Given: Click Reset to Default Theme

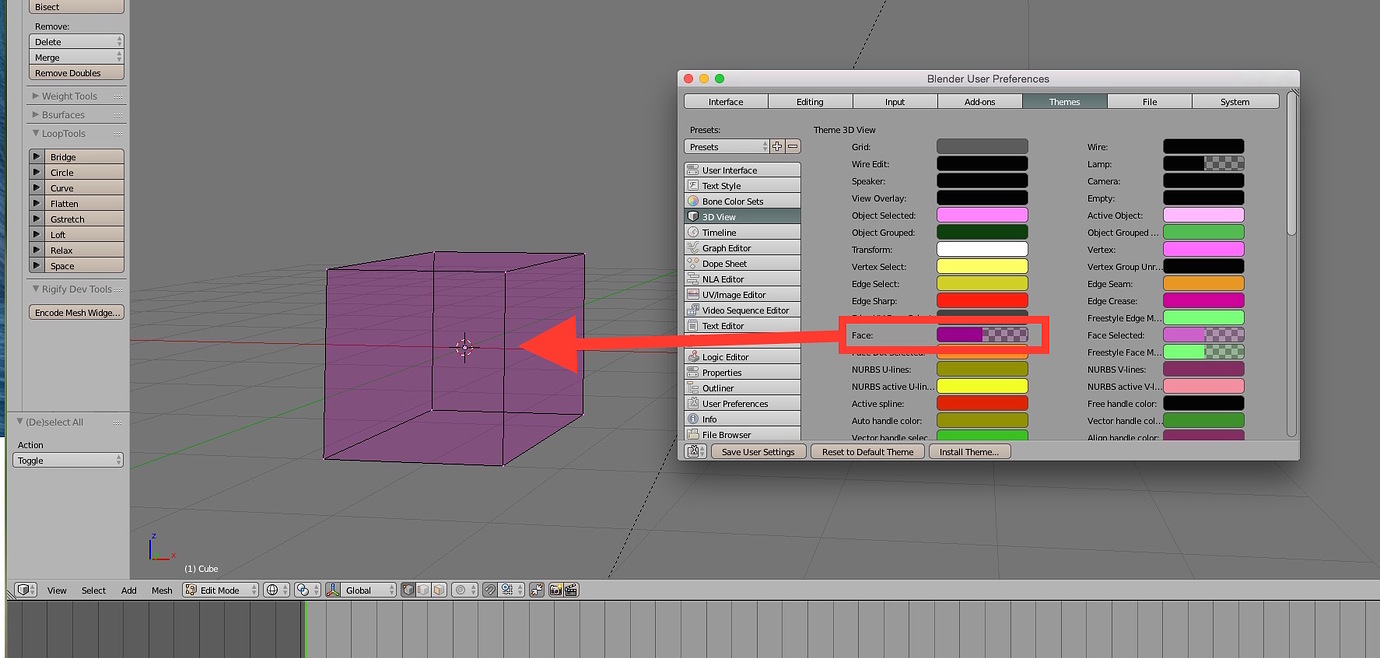Looking at the screenshot, I should click(868, 452).
